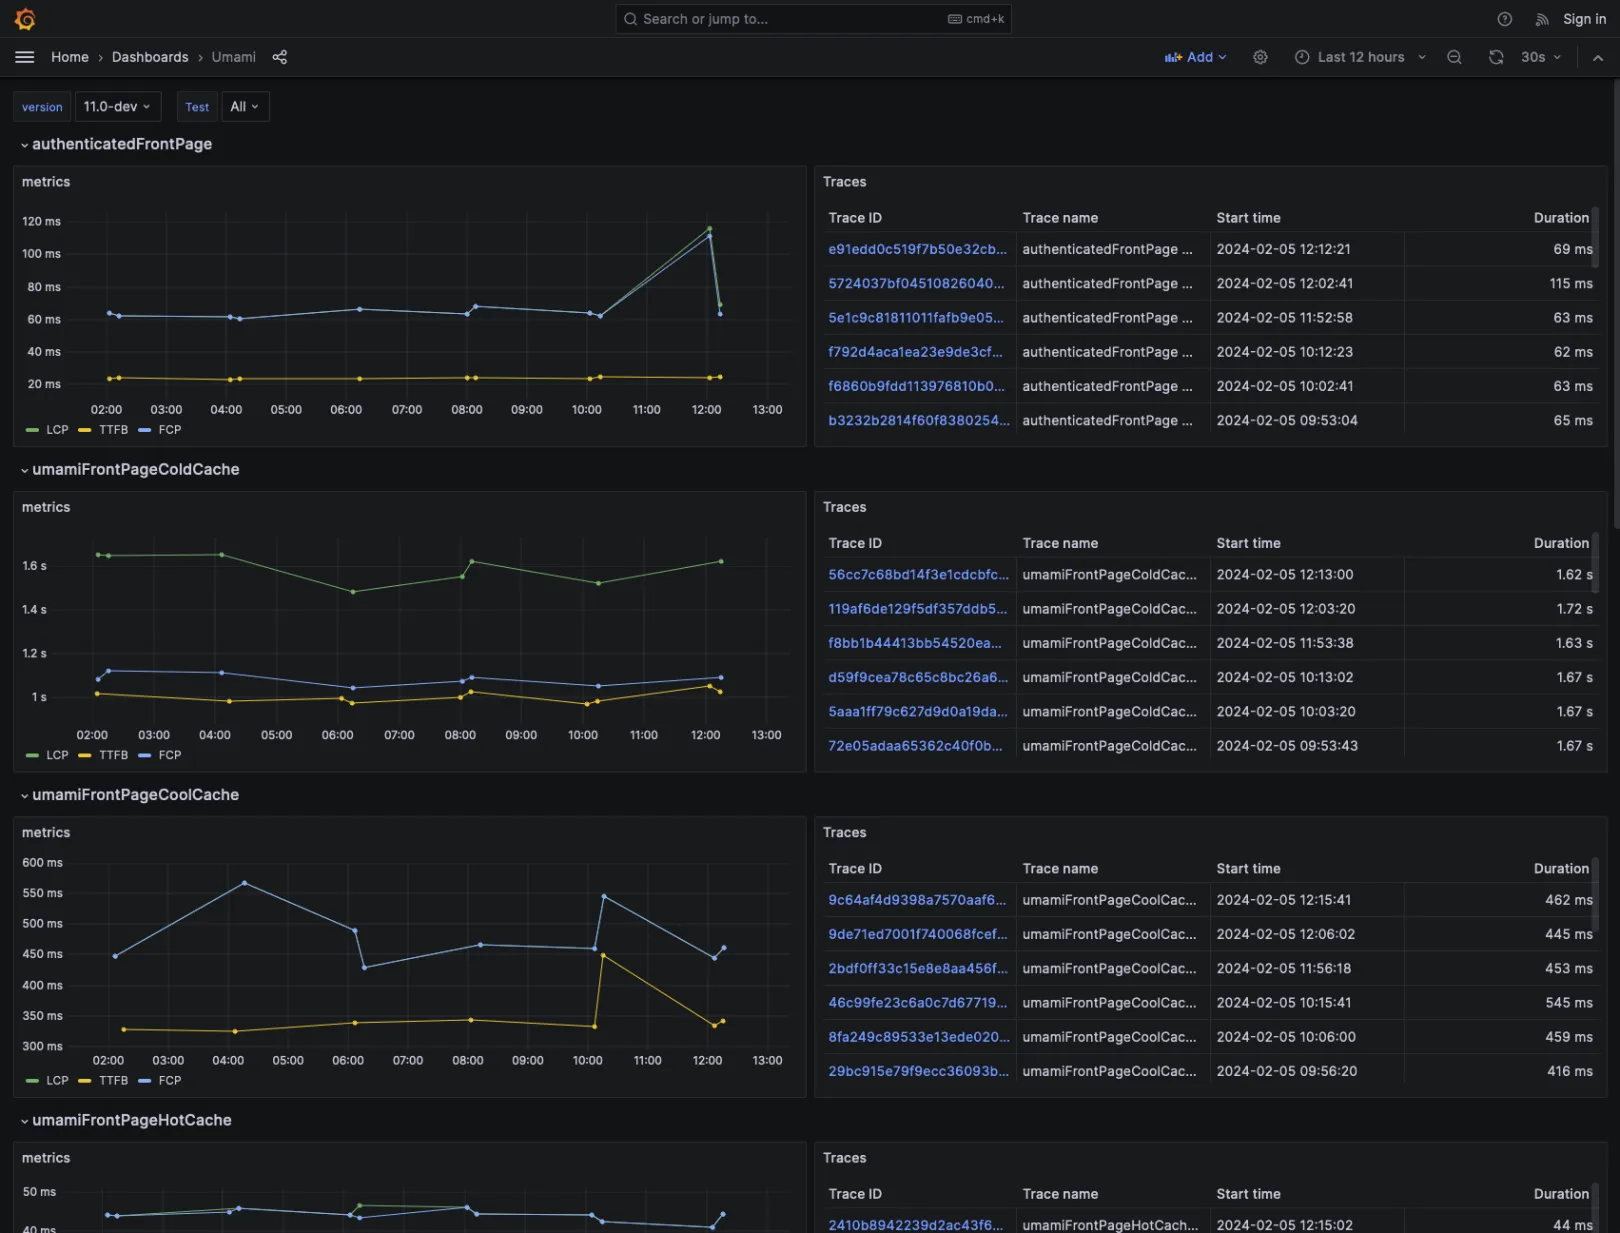The image size is (1620, 1233).
Task: Open the navigation hamburger menu
Action: tap(24, 57)
